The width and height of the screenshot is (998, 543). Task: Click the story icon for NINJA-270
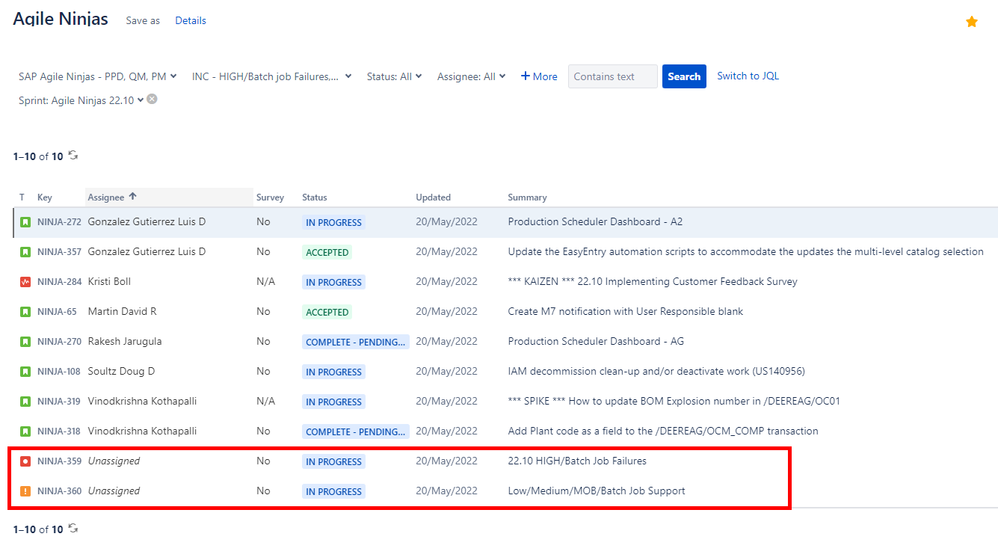point(25,342)
